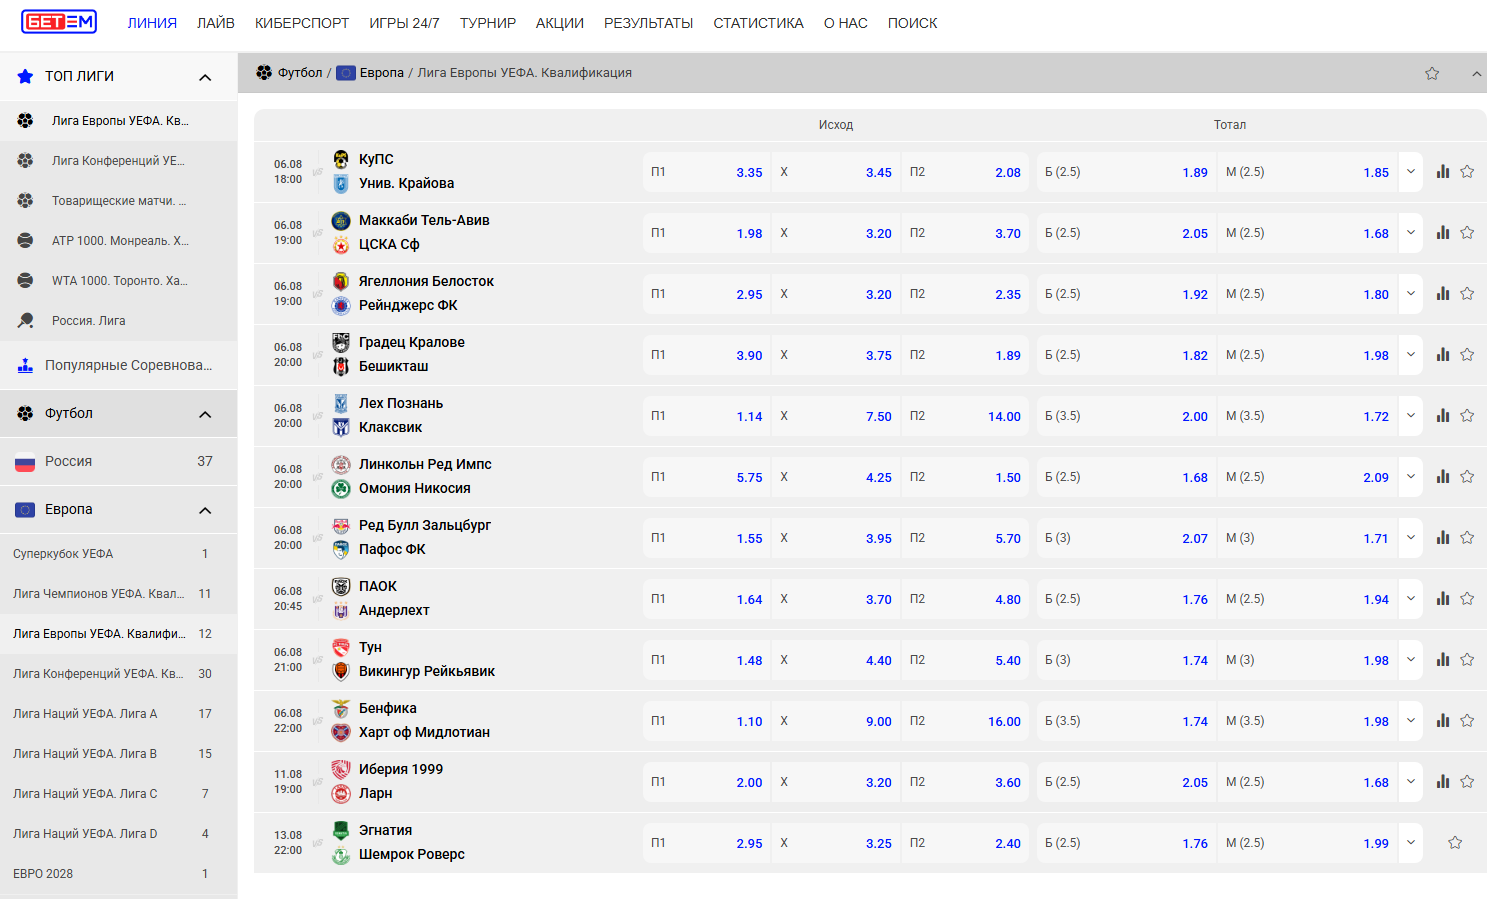
Task: Select Лига Конференций in top leagues
Action: click(119, 161)
